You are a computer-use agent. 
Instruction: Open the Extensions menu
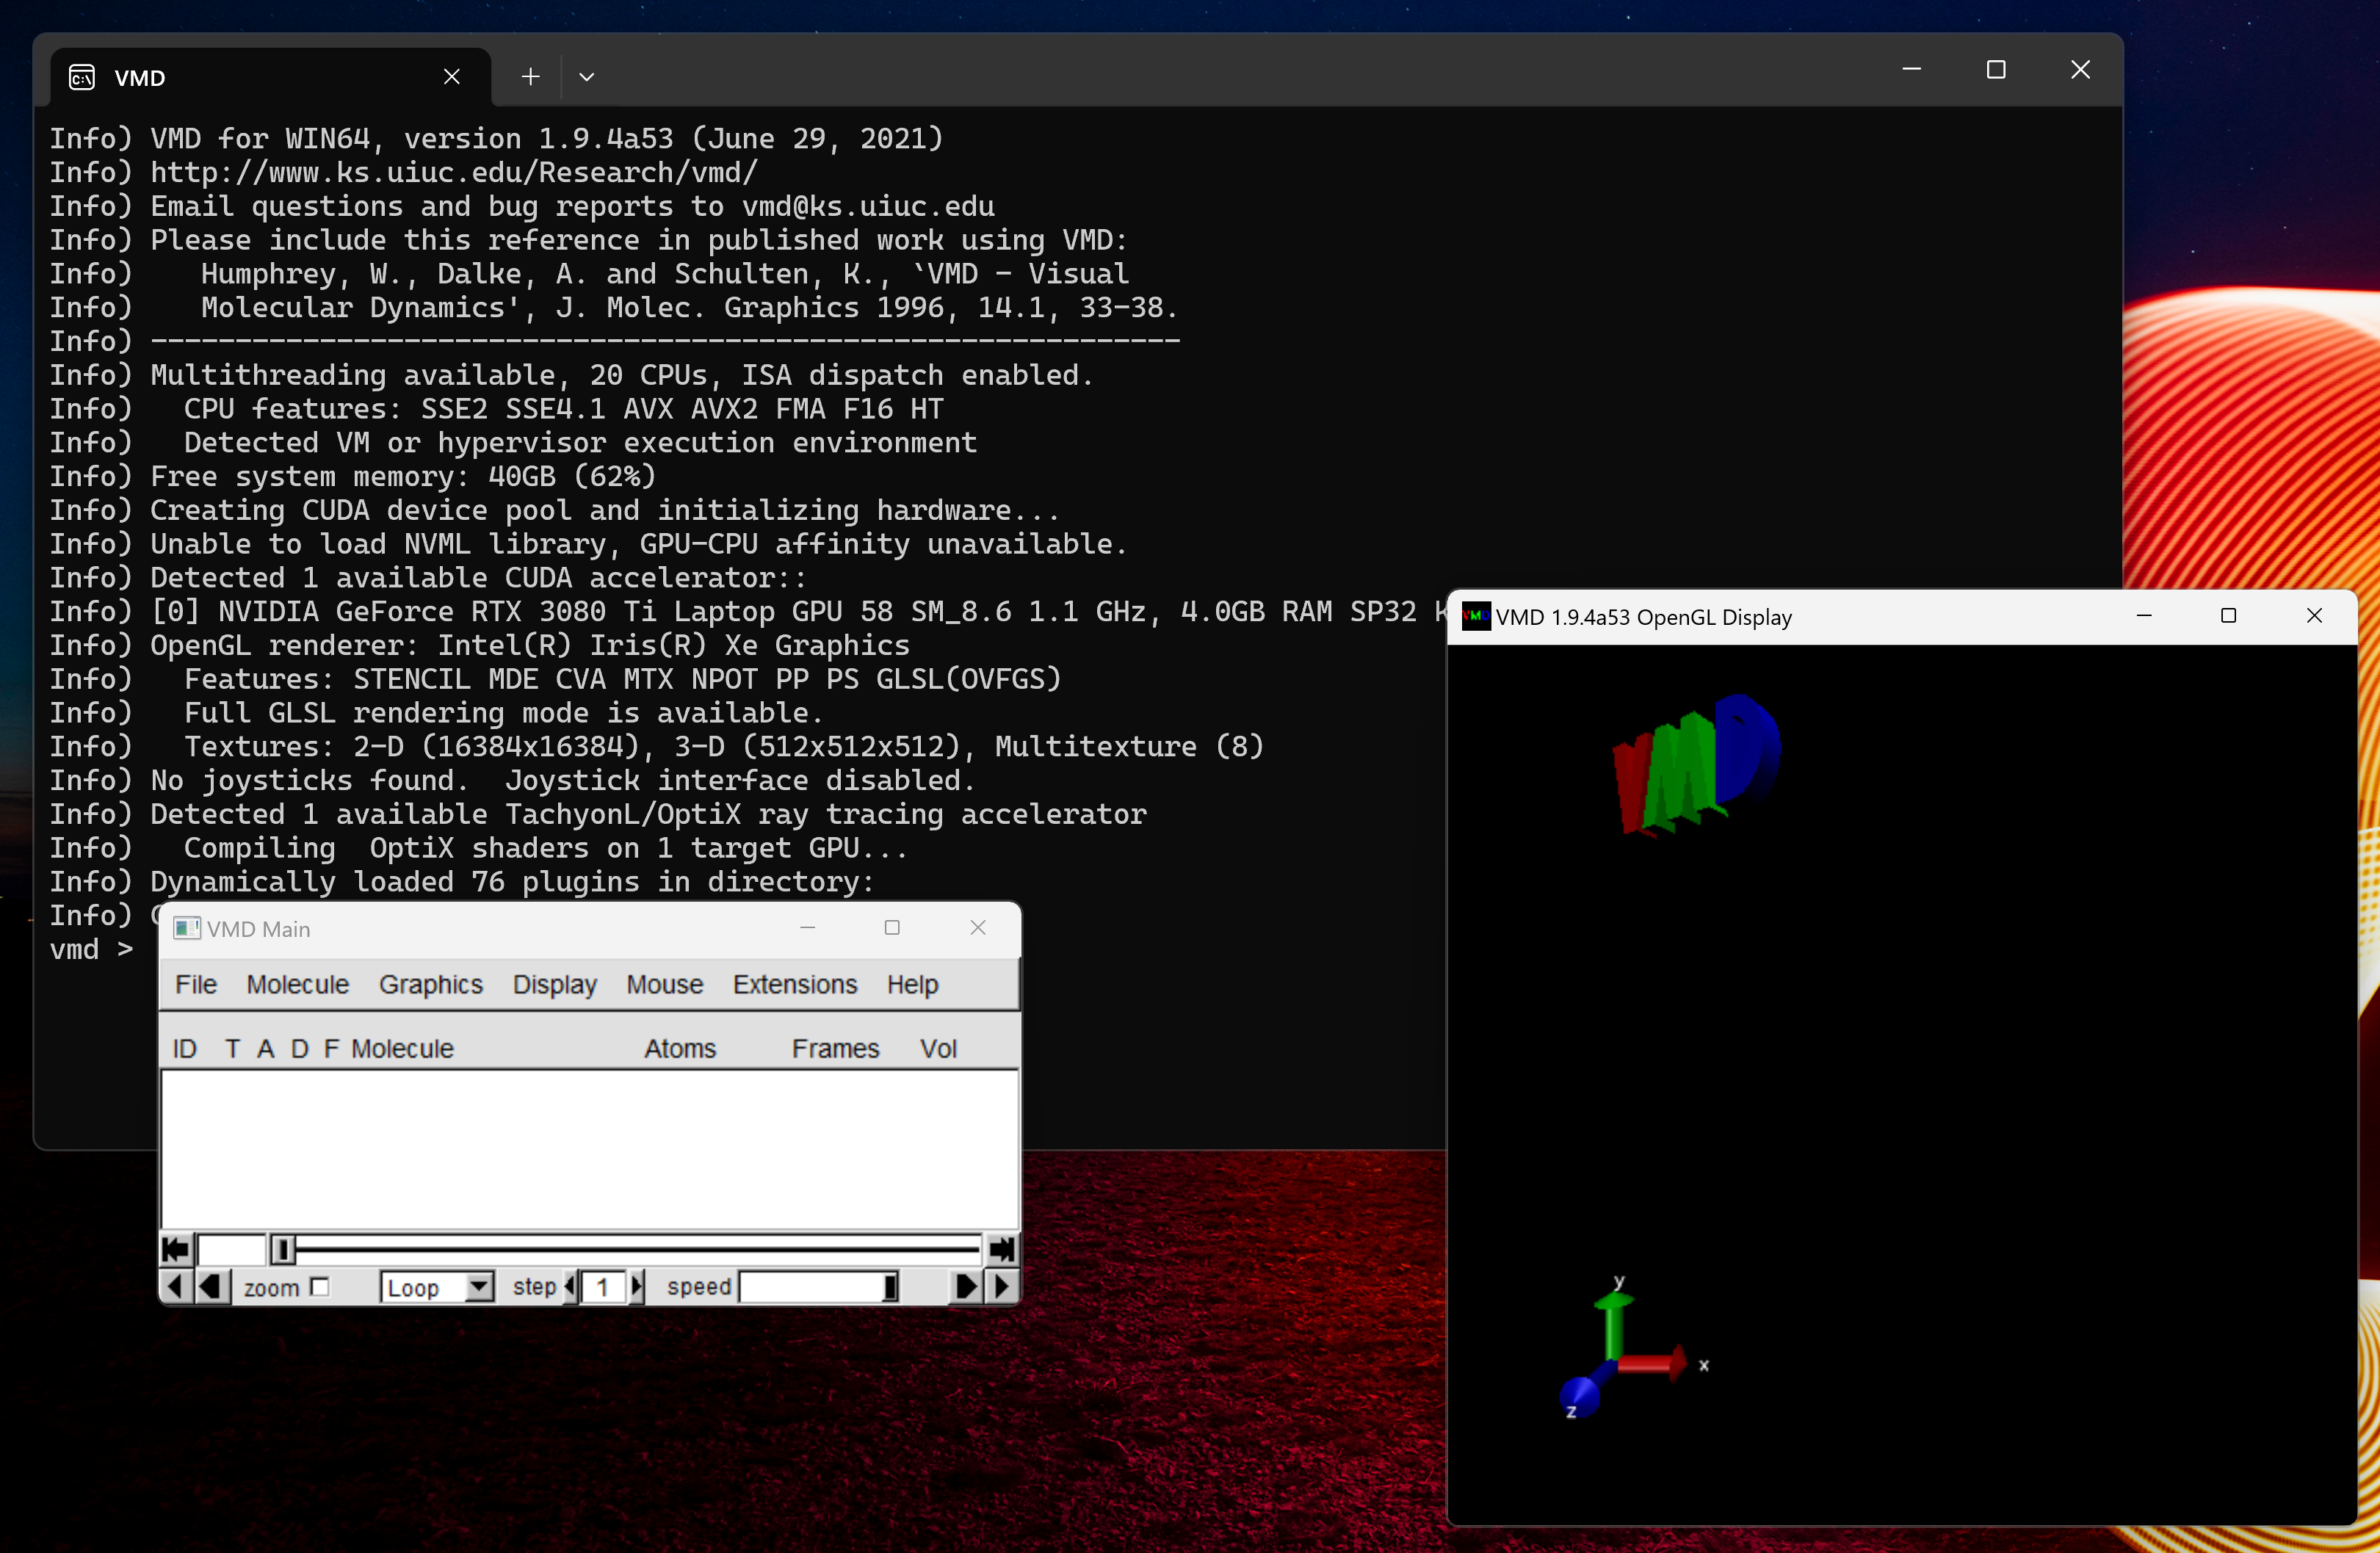pos(794,984)
